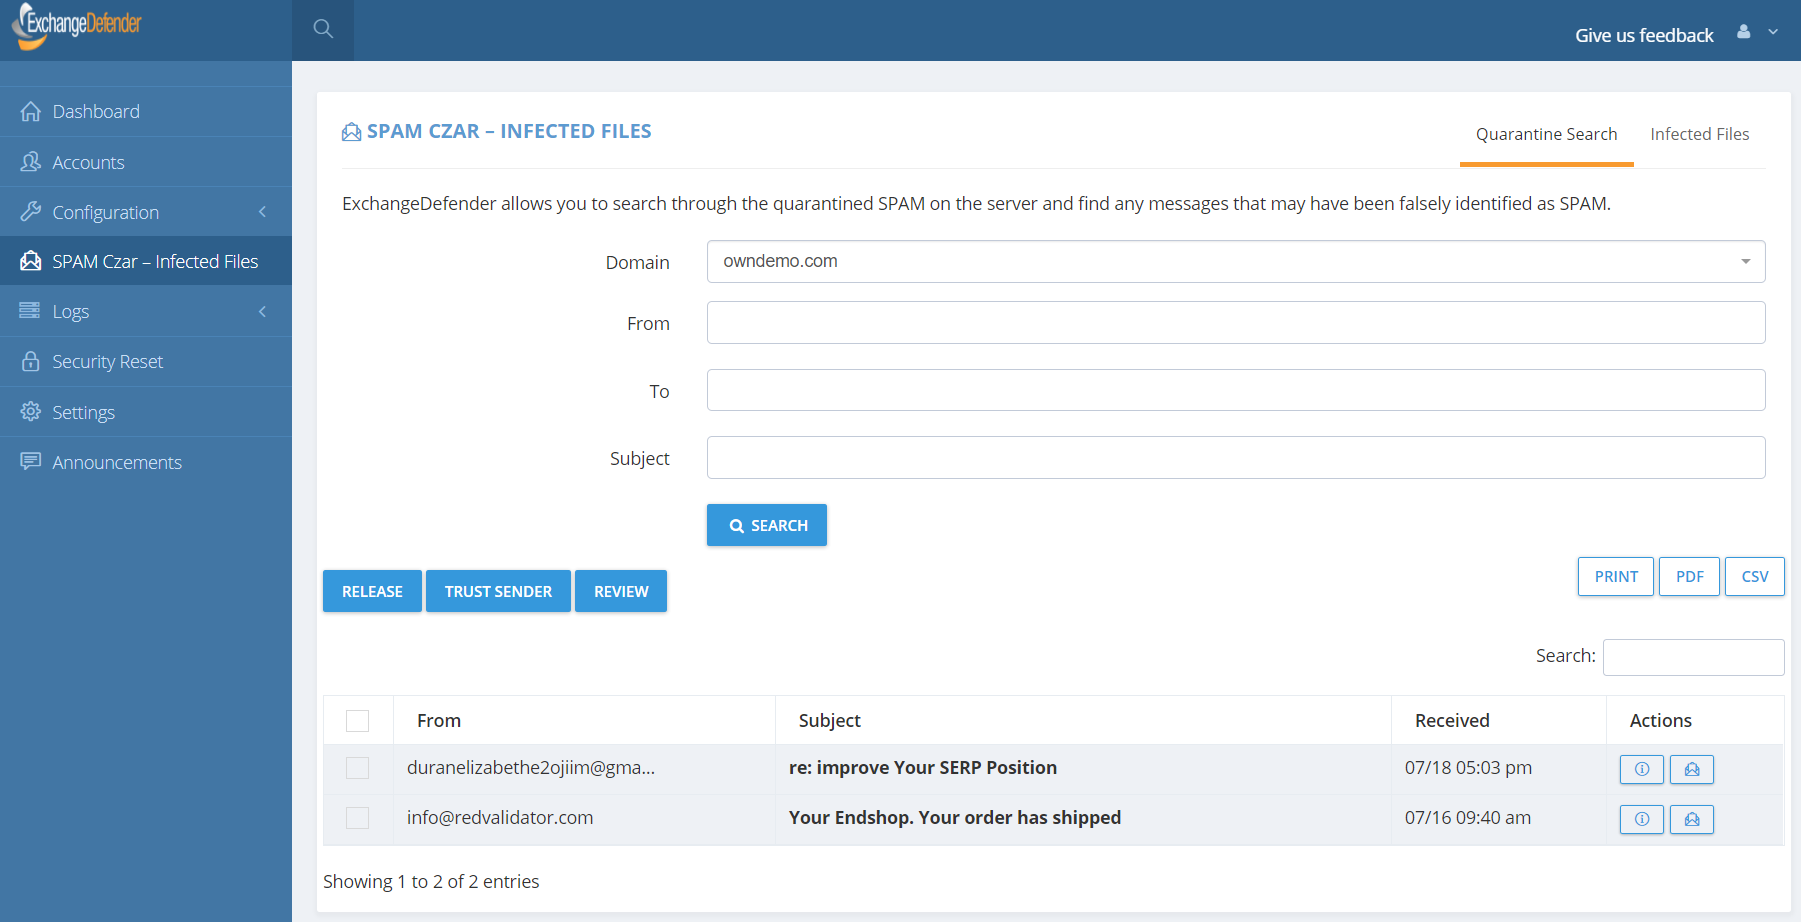
Task: Click sender info@redvalidator.com
Action: 500,817
